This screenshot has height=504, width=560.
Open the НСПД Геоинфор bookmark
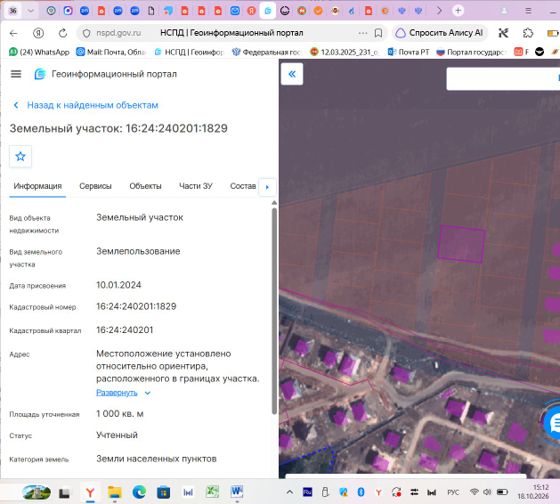(189, 52)
